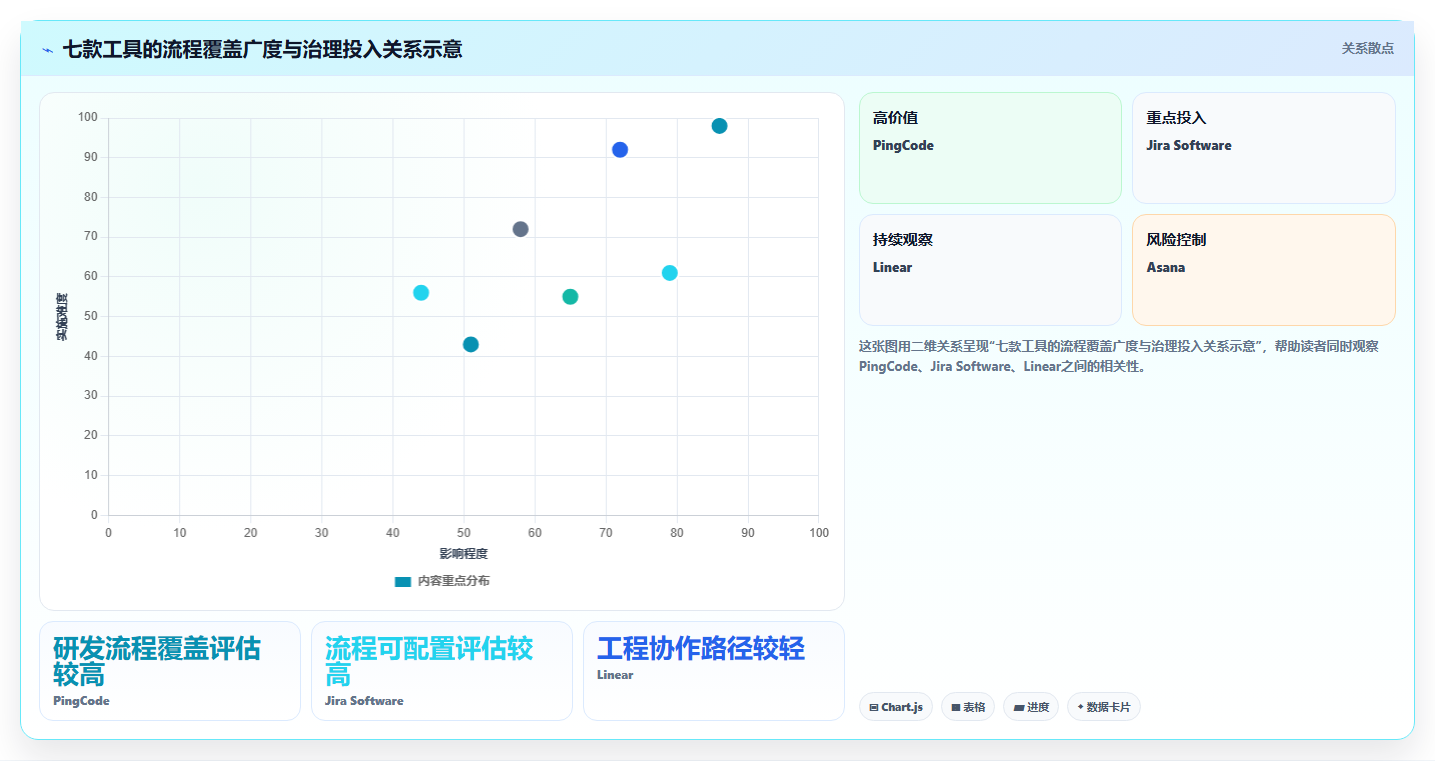The image size is (1435, 761).
Task: Click the lightning icon beside the title
Action: click(x=47, y=50)
